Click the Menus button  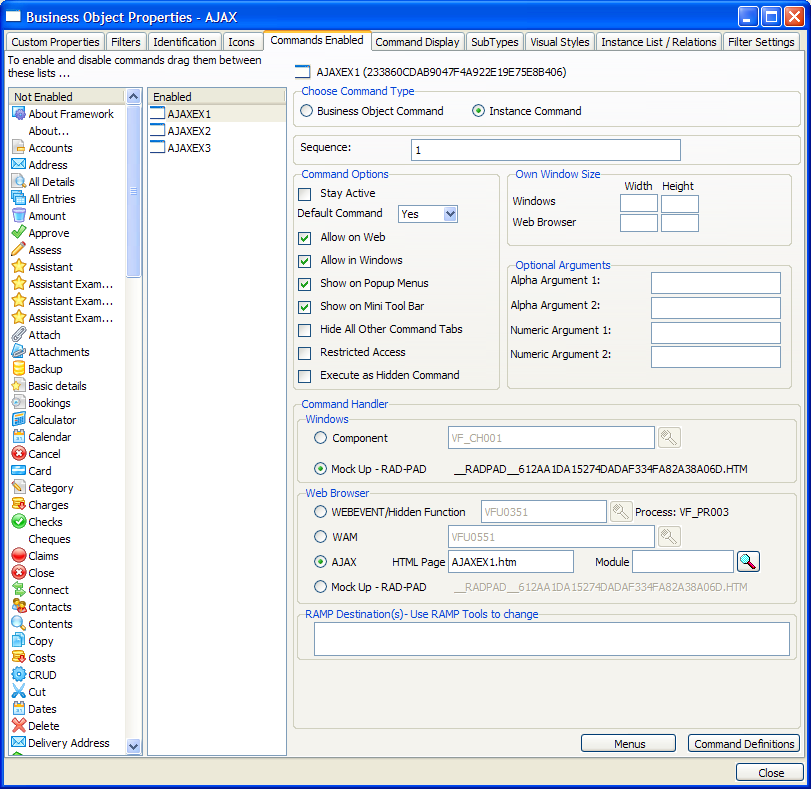[628, 744]
